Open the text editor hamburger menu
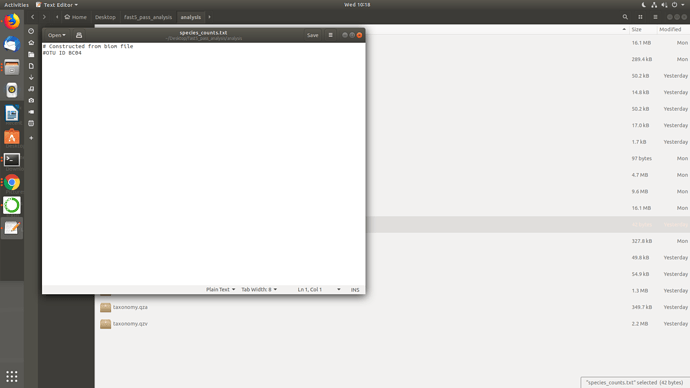 (330, 35)
